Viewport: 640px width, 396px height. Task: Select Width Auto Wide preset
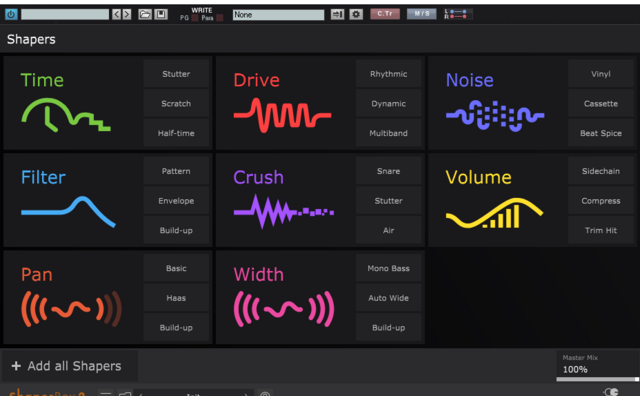pos(389,298)
